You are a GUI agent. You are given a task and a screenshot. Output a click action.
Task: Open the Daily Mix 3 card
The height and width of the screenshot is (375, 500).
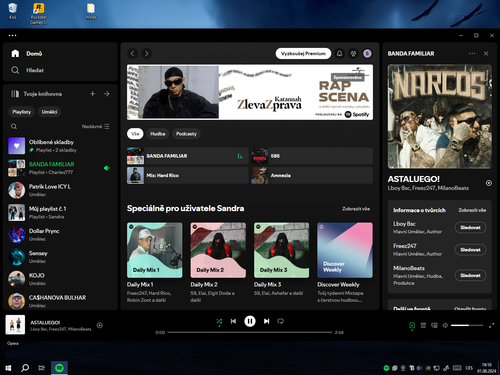pyautogui.click(x=282, y=263)
